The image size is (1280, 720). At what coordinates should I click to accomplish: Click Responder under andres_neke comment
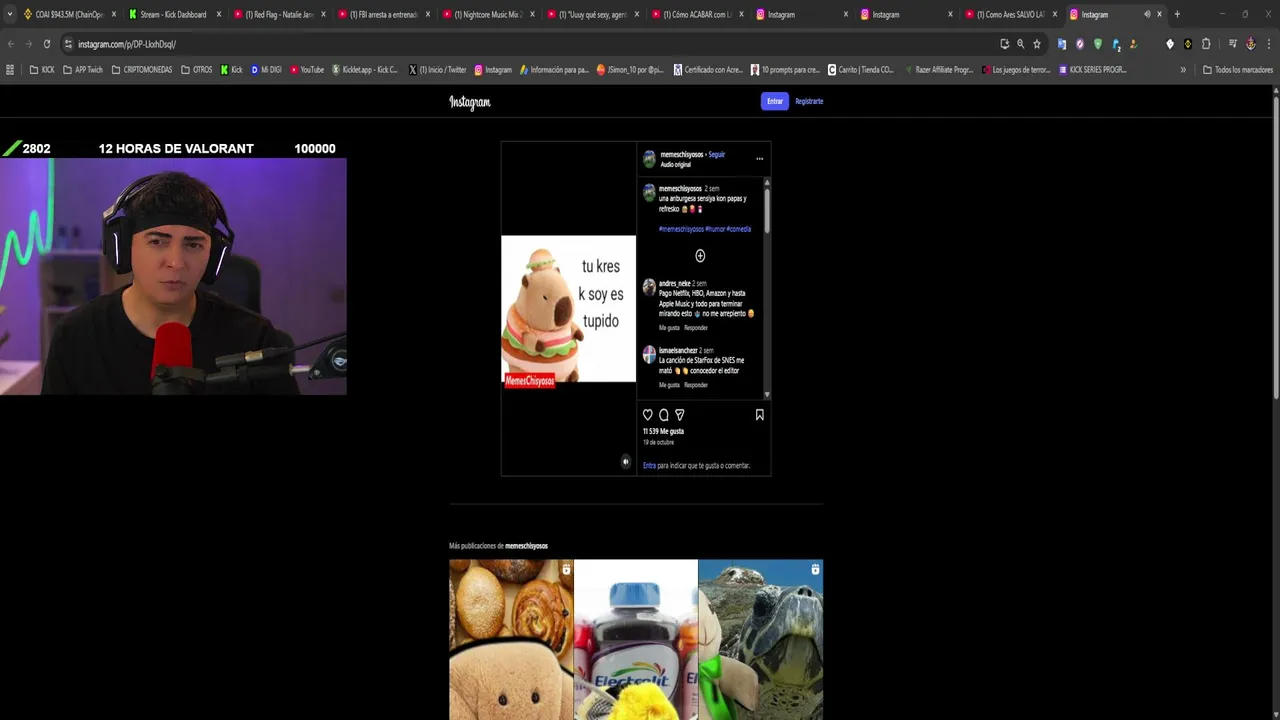696,328
